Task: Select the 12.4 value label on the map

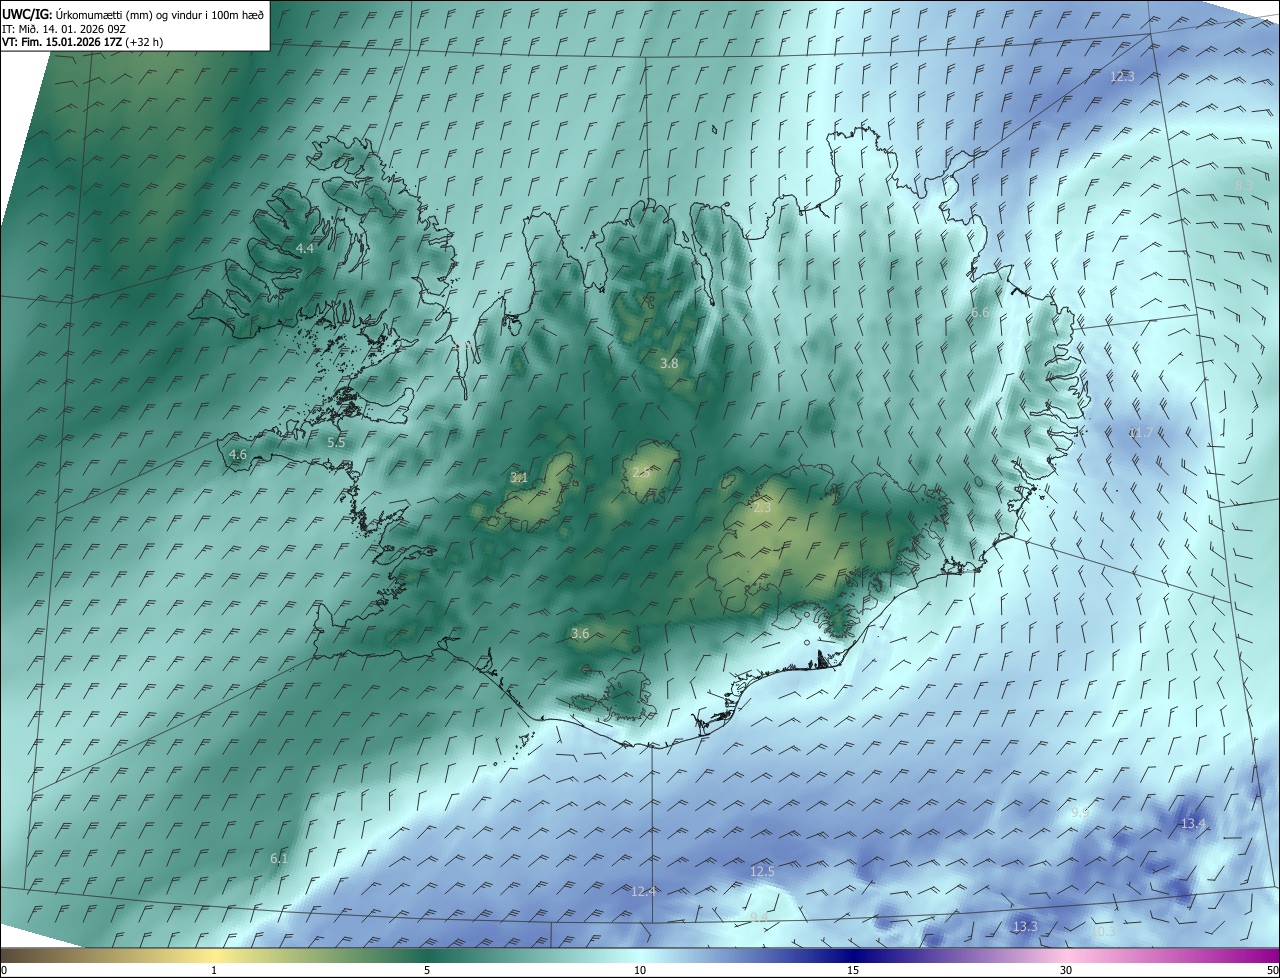Action: click(643, 892)
